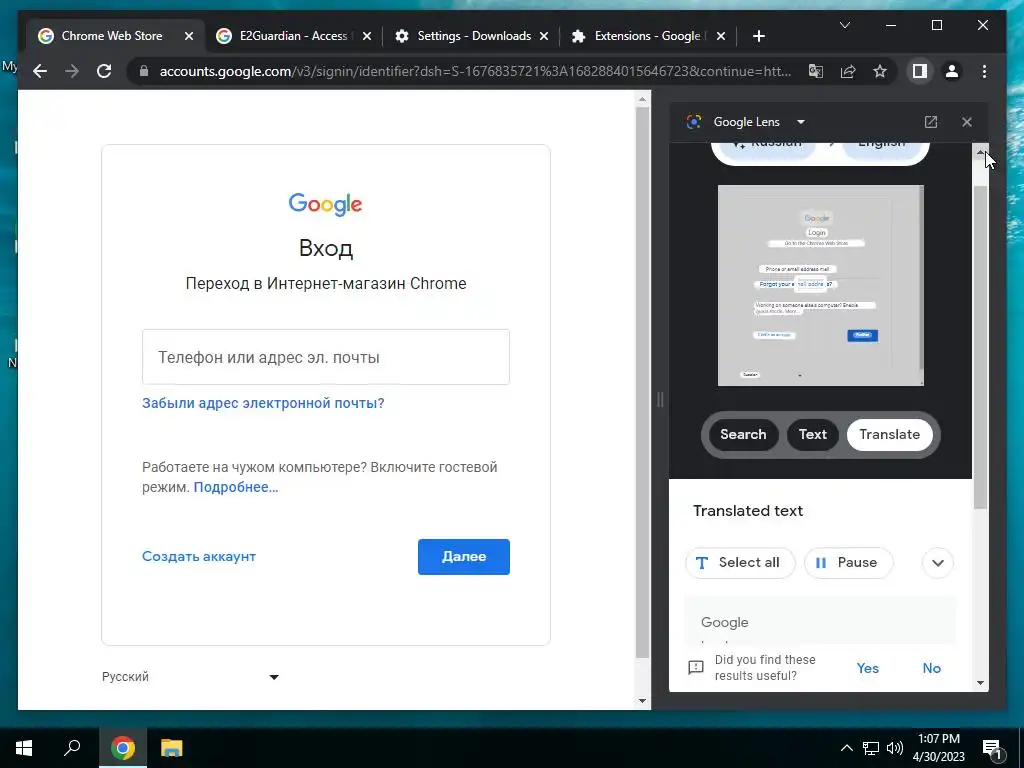Close the Extensions tab
The width and height of the screenshot is (1024, 768).
(x=721, y=37)
